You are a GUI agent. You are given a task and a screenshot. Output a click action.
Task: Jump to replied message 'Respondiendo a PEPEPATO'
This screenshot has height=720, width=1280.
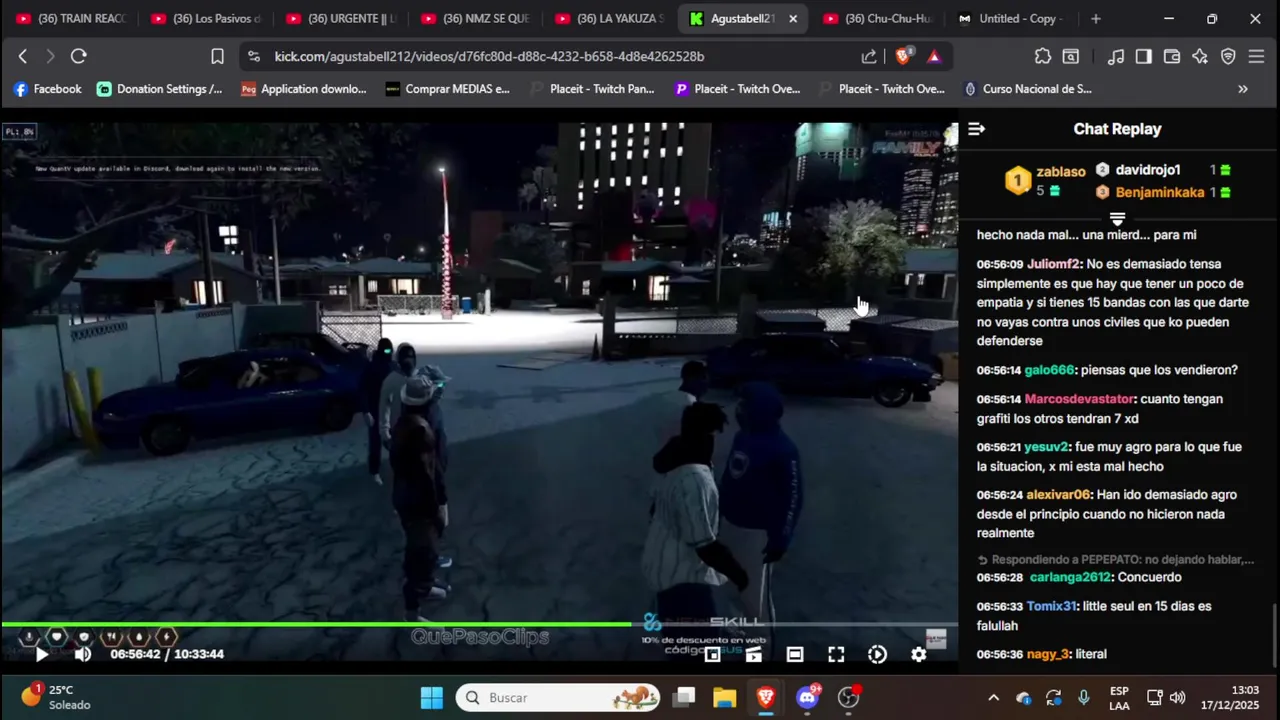click(x=1115, y=559)
